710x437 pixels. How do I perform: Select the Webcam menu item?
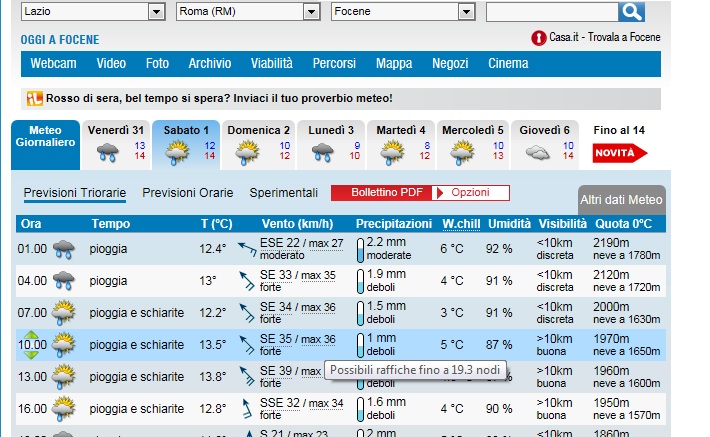click(x=53, y=64)
